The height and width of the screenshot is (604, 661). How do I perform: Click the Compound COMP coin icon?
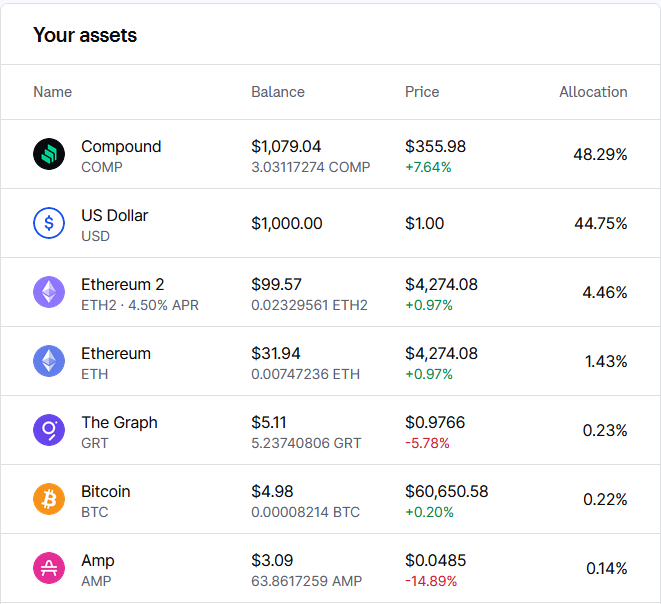click(49, 154)
